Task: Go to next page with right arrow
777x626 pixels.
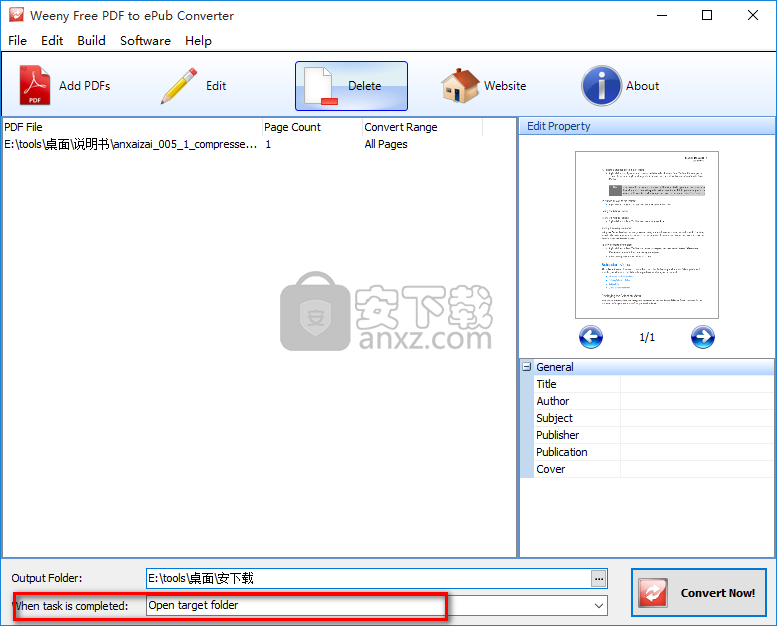Action: coord(703,337)
